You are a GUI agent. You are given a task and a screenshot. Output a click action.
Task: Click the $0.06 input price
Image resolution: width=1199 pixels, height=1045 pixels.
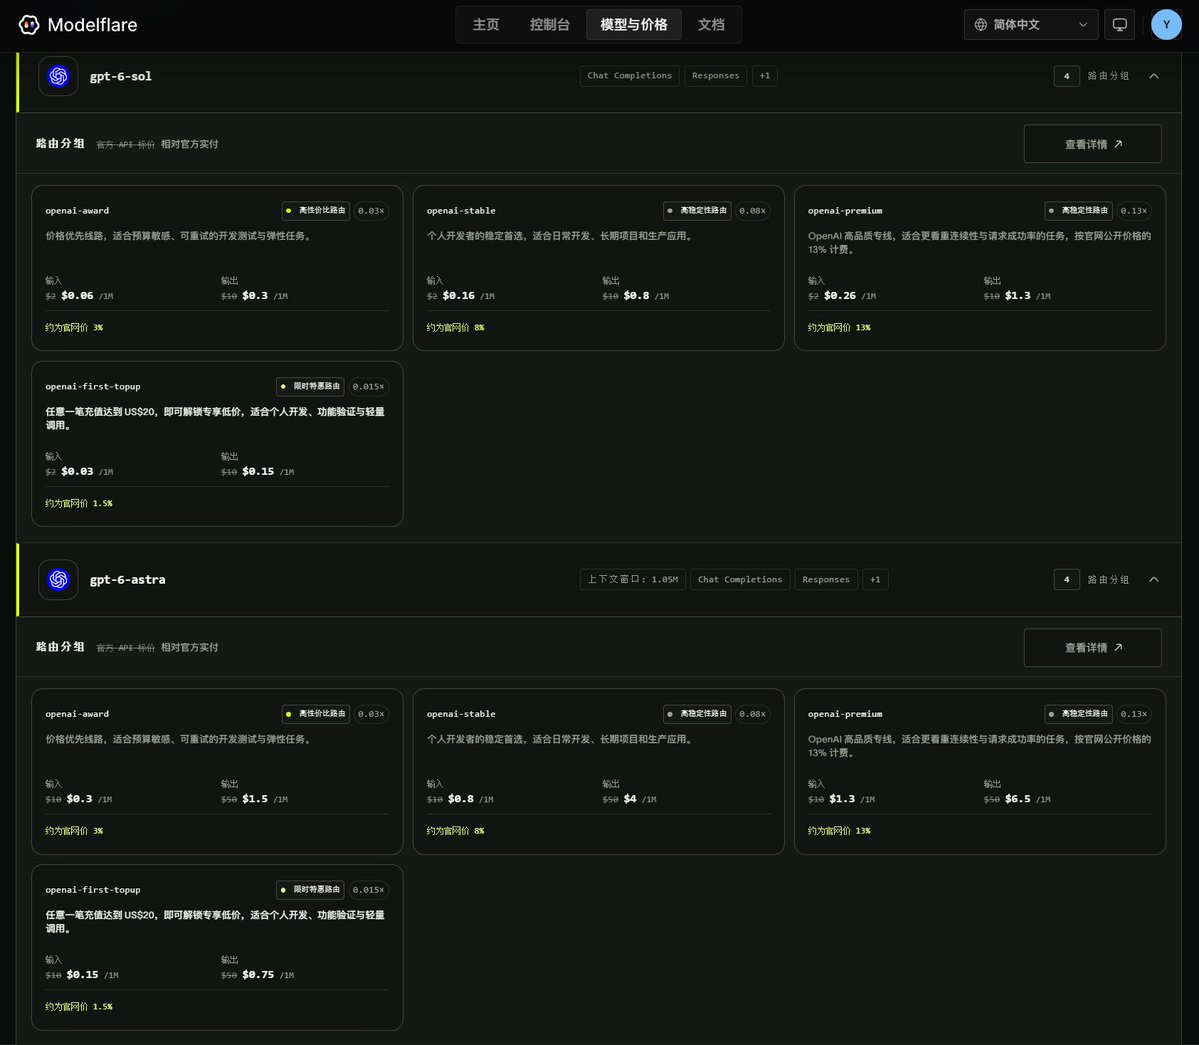pos(77,296)
